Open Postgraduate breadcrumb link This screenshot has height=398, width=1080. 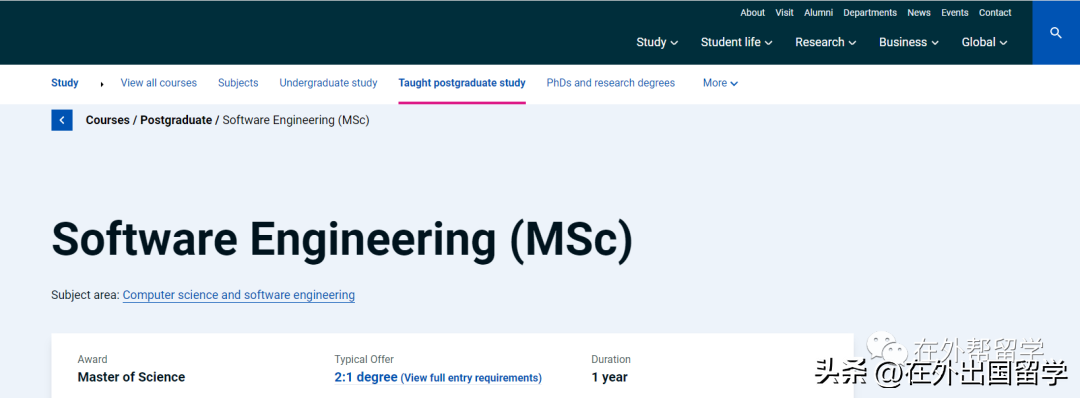(176, 120)
